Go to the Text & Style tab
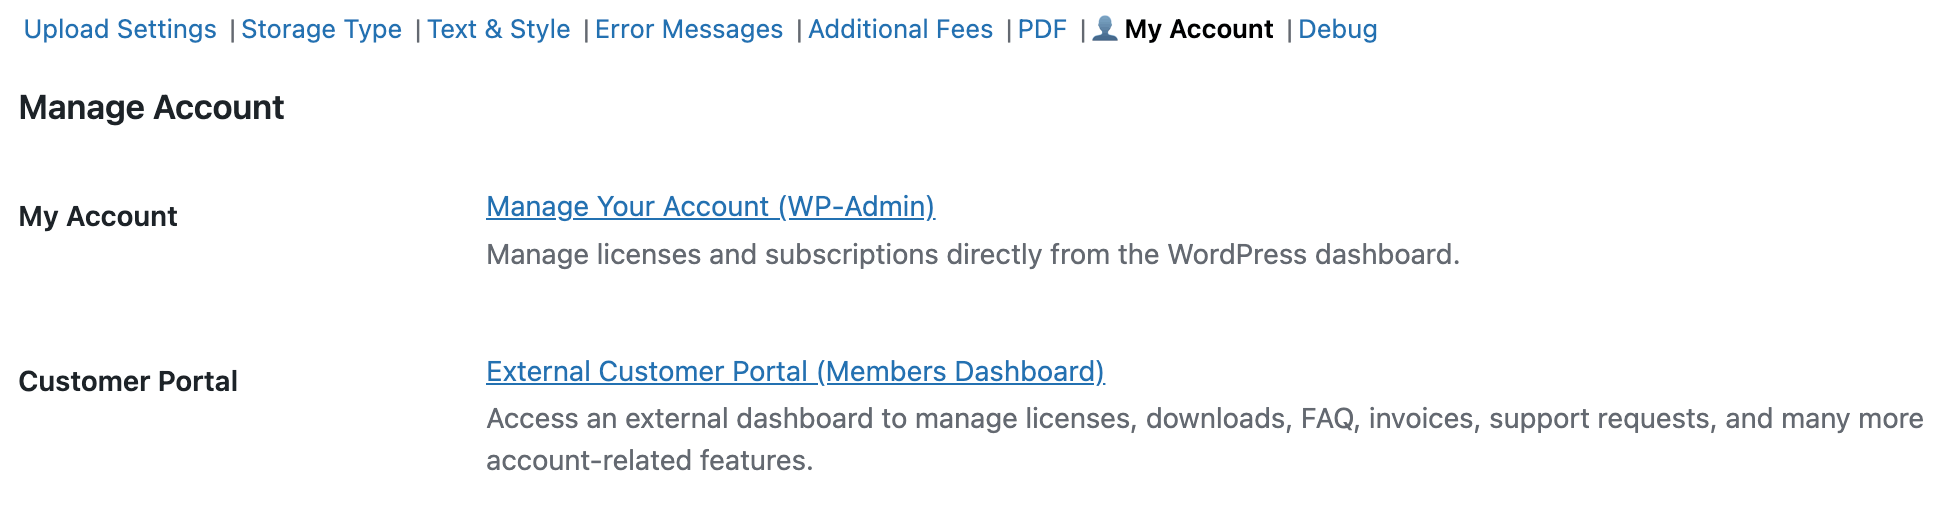 [x=498, y=30]
